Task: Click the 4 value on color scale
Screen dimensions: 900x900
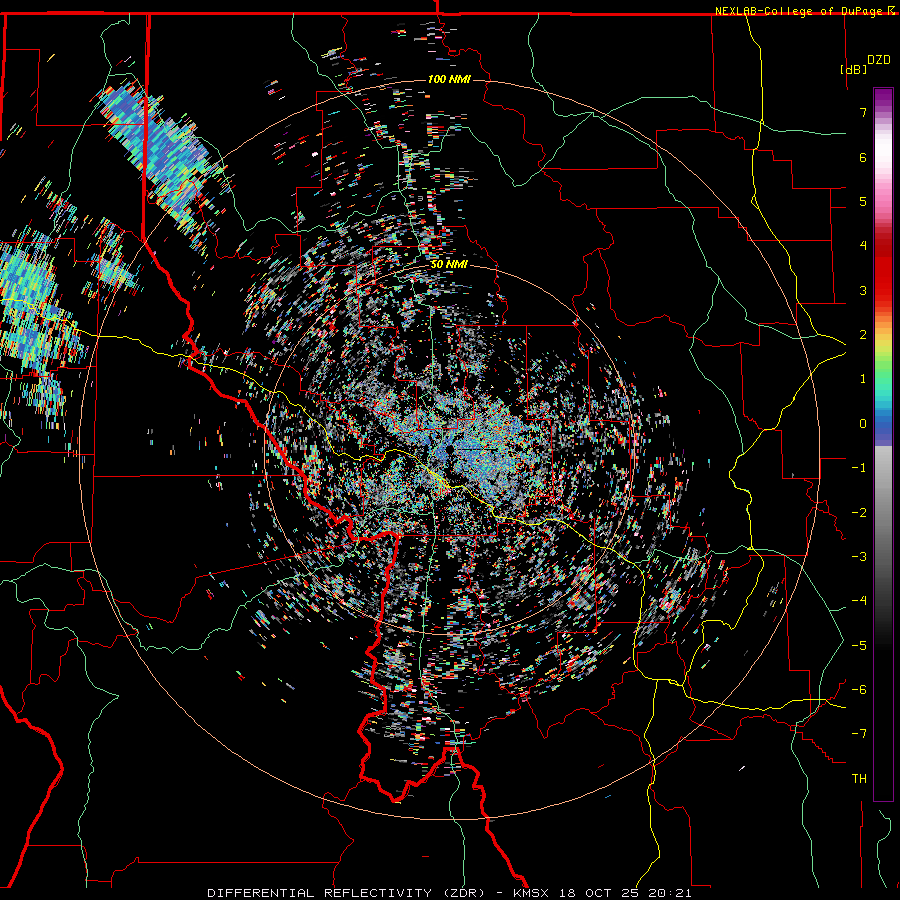Action: point(863,246)
